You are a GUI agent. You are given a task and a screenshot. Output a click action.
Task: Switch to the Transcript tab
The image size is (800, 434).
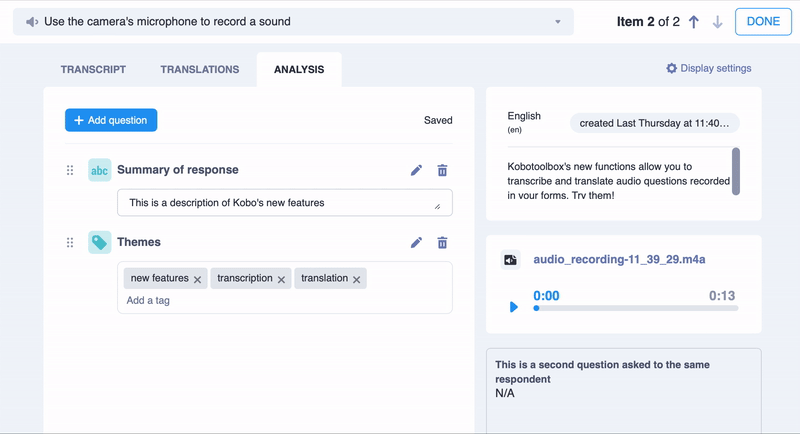coord(93,69)
